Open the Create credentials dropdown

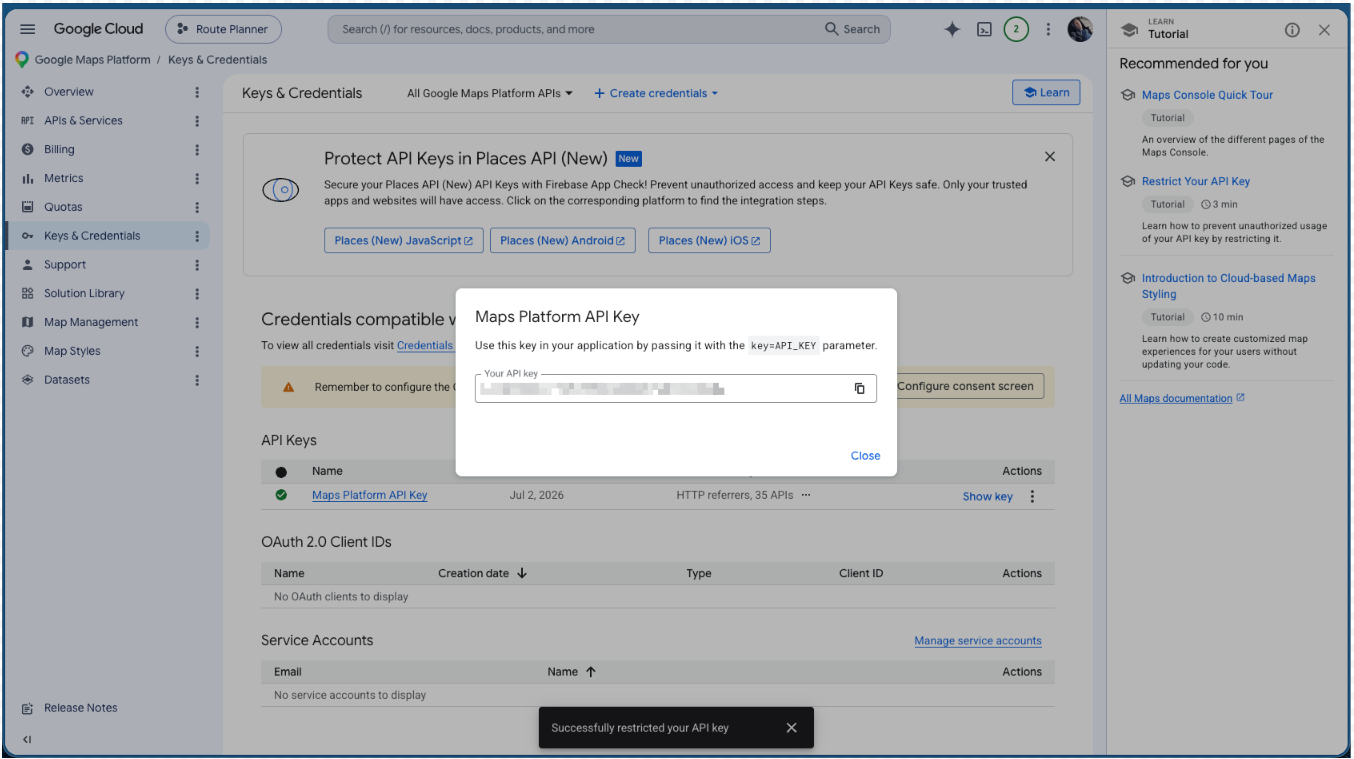656,93
